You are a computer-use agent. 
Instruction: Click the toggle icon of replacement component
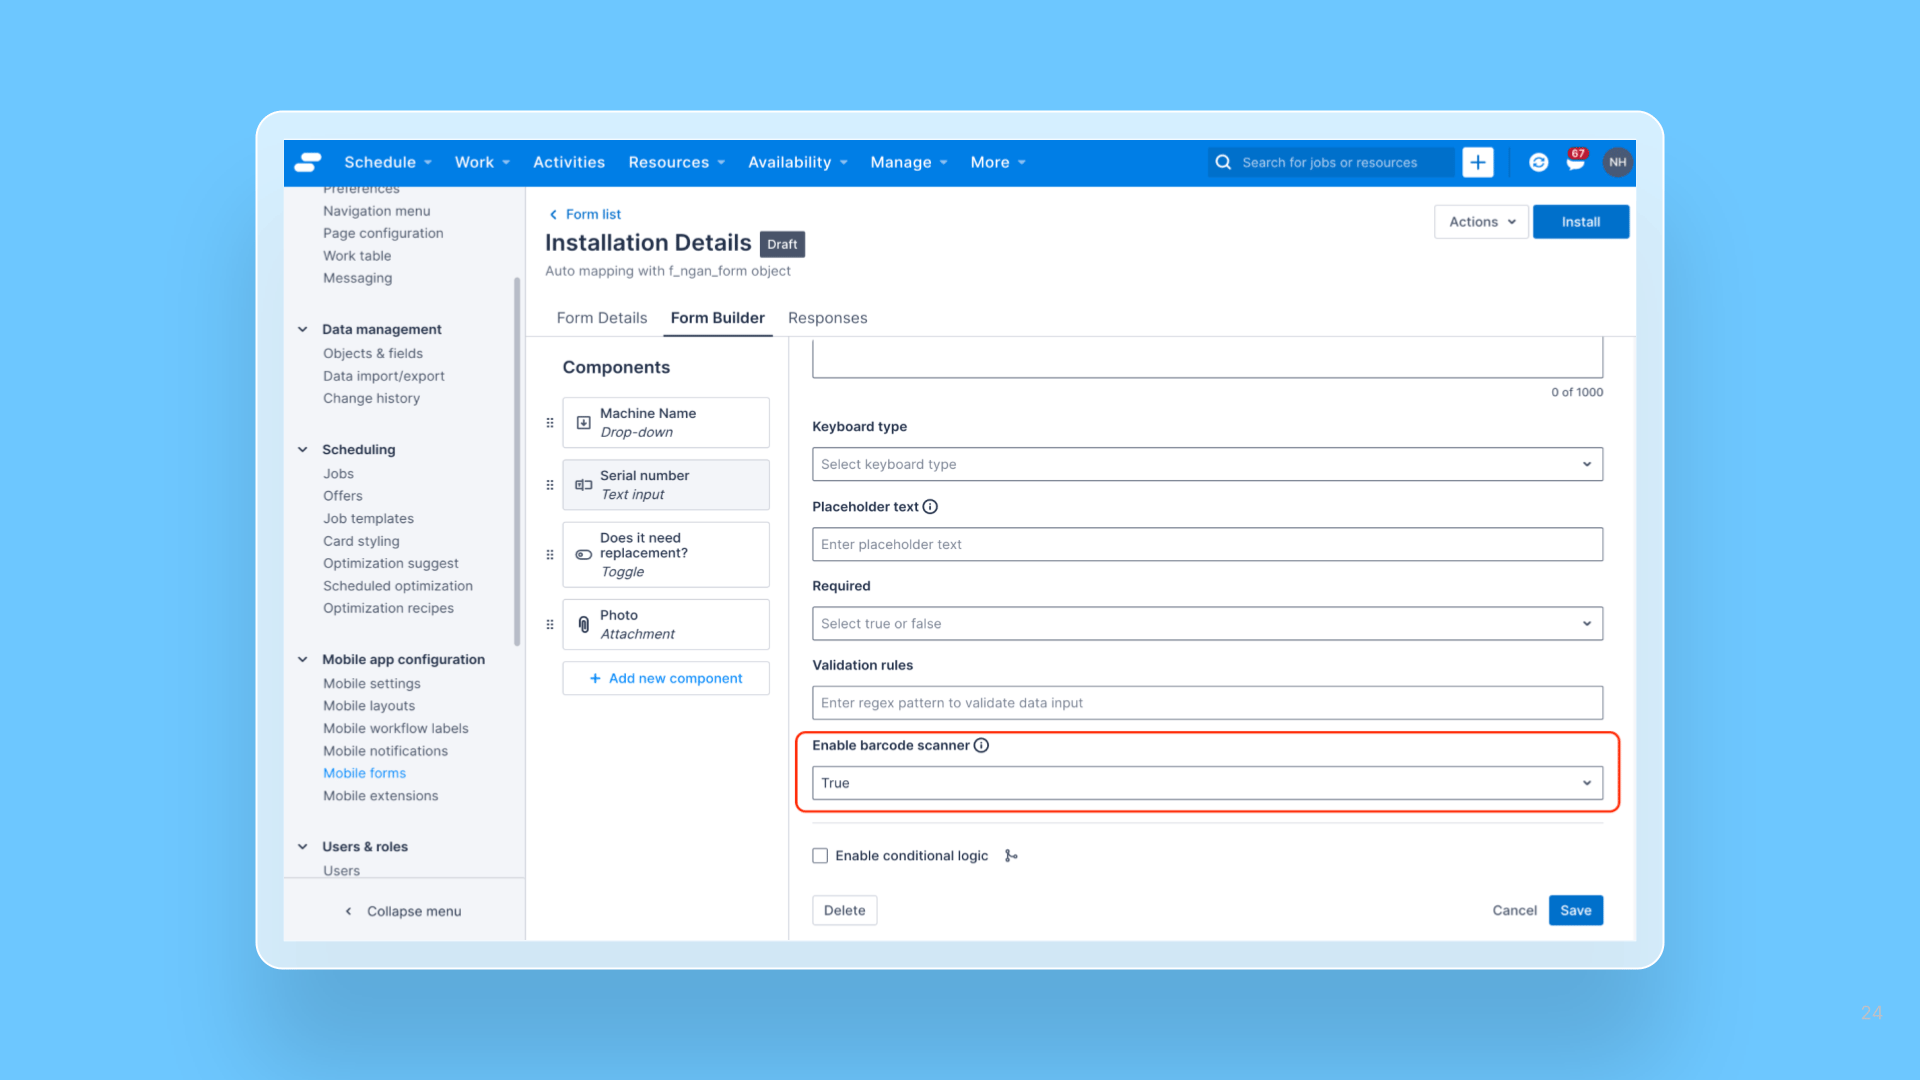[584, 555]
